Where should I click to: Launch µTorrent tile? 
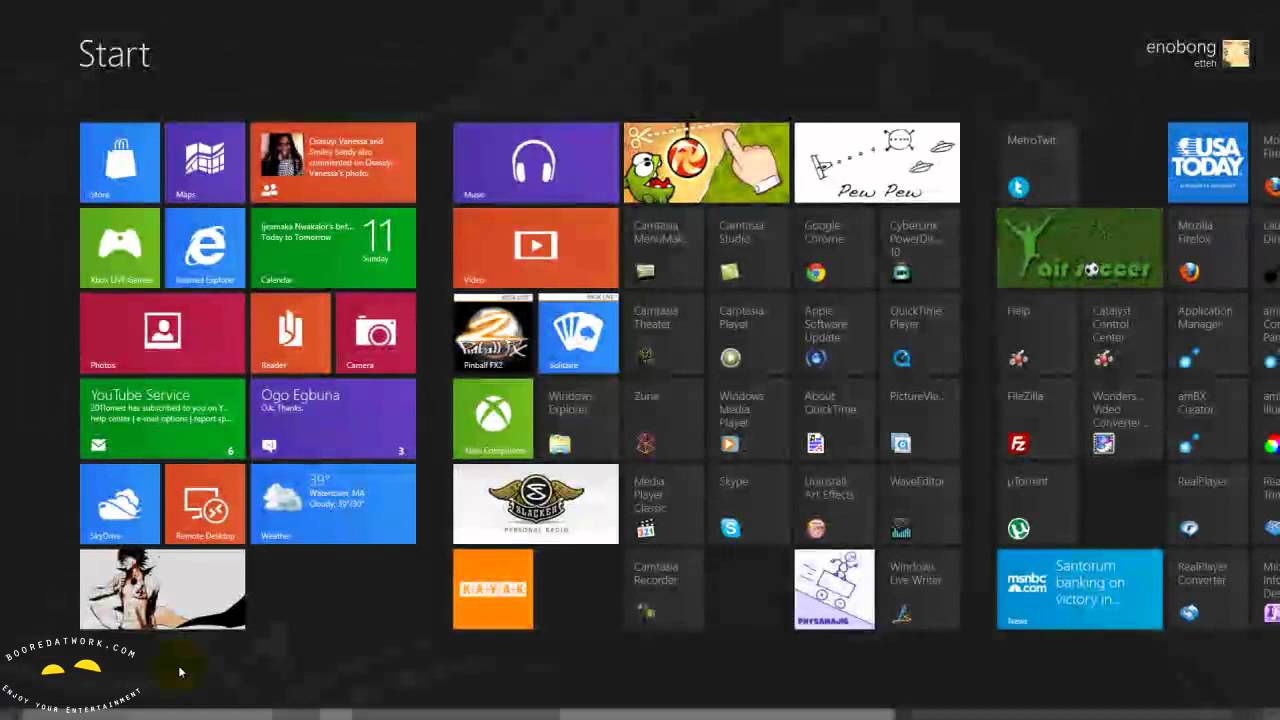1037,504
